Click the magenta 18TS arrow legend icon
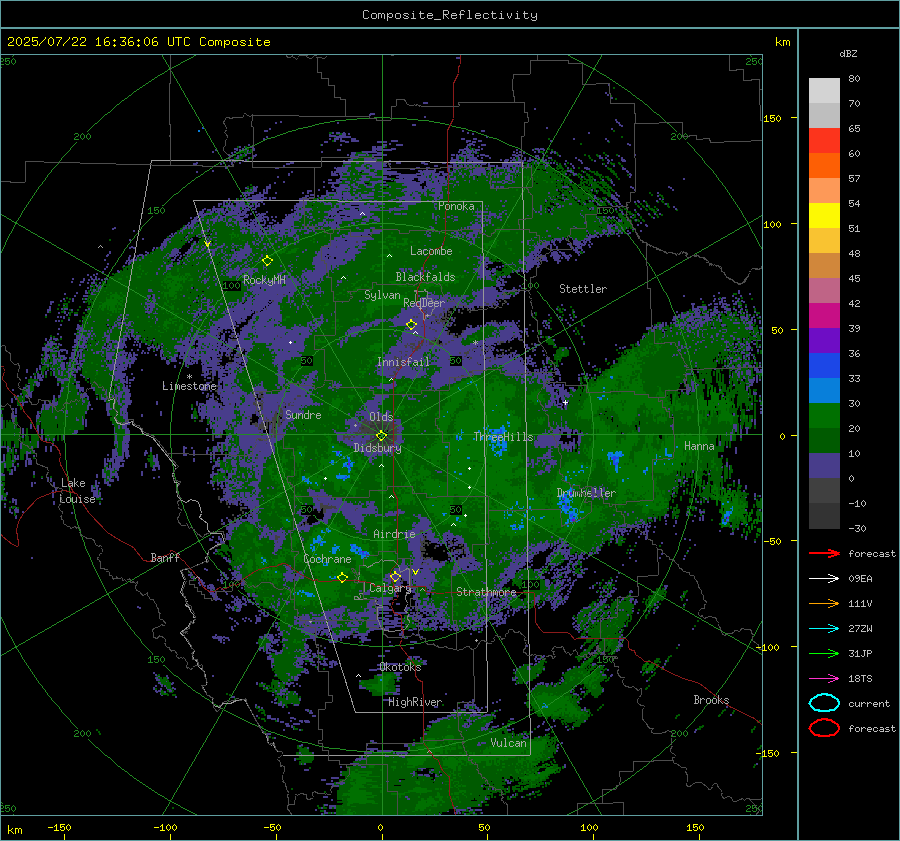Viewport: 900px width, 841px height. click(824, 679)
